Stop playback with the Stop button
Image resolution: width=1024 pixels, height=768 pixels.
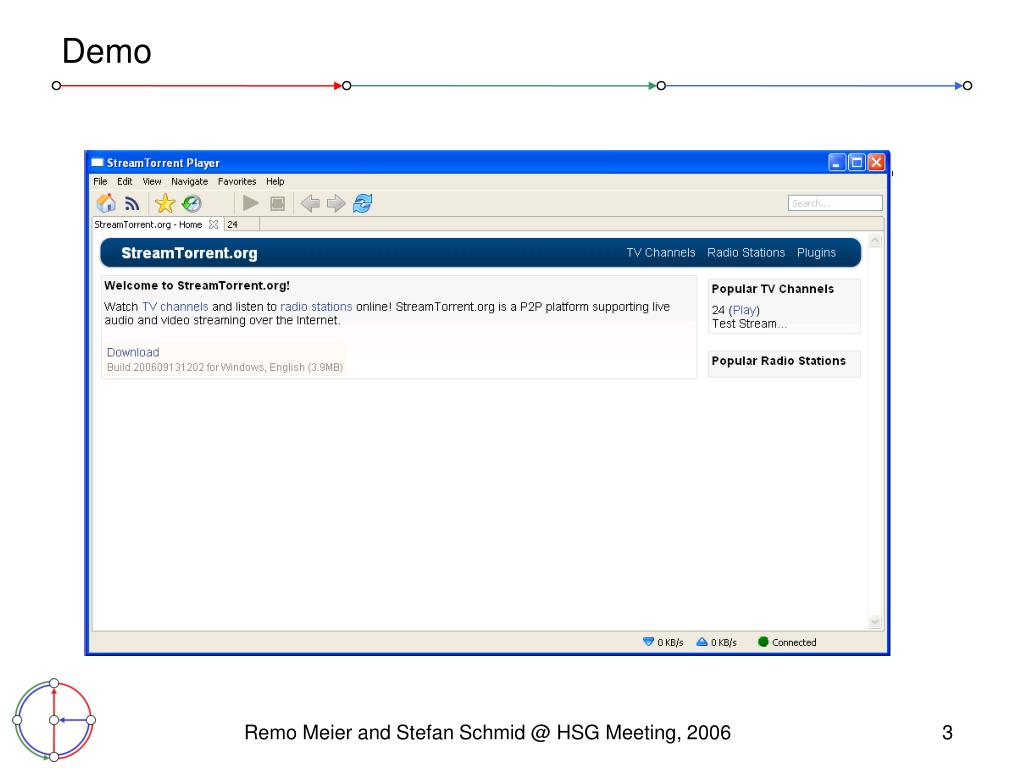click(x=278, y=204)
